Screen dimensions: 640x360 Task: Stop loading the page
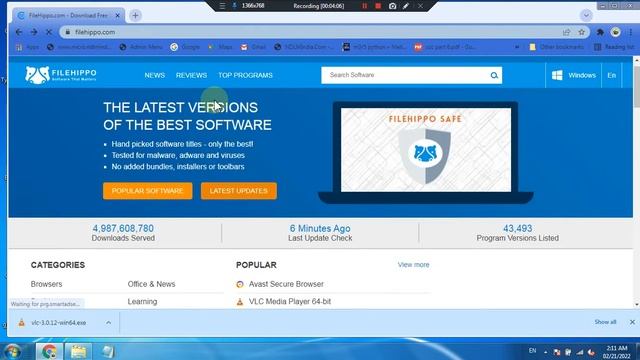pos(49,32)
